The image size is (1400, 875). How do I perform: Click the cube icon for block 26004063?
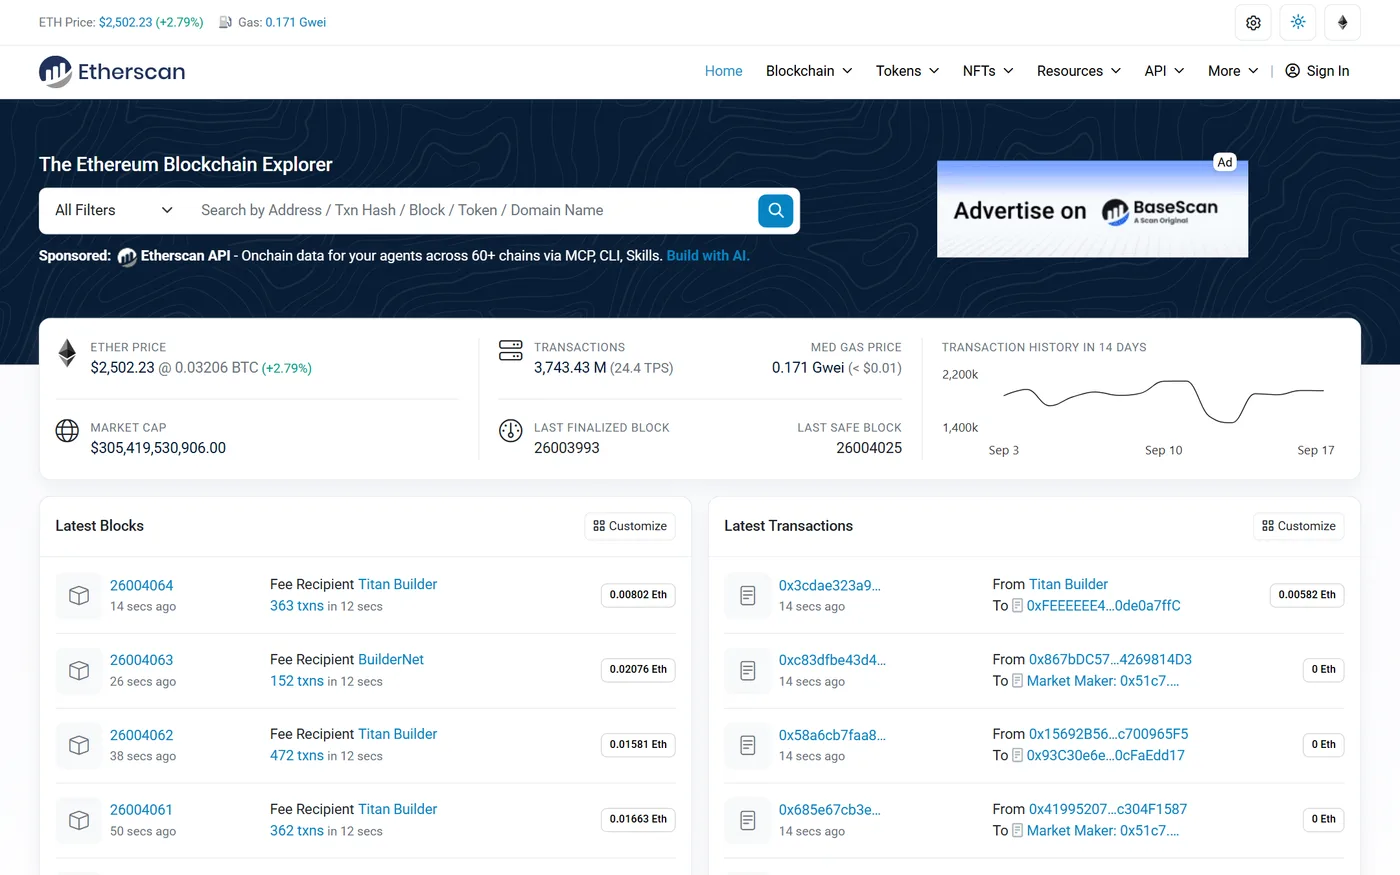(x=79, y=670)
